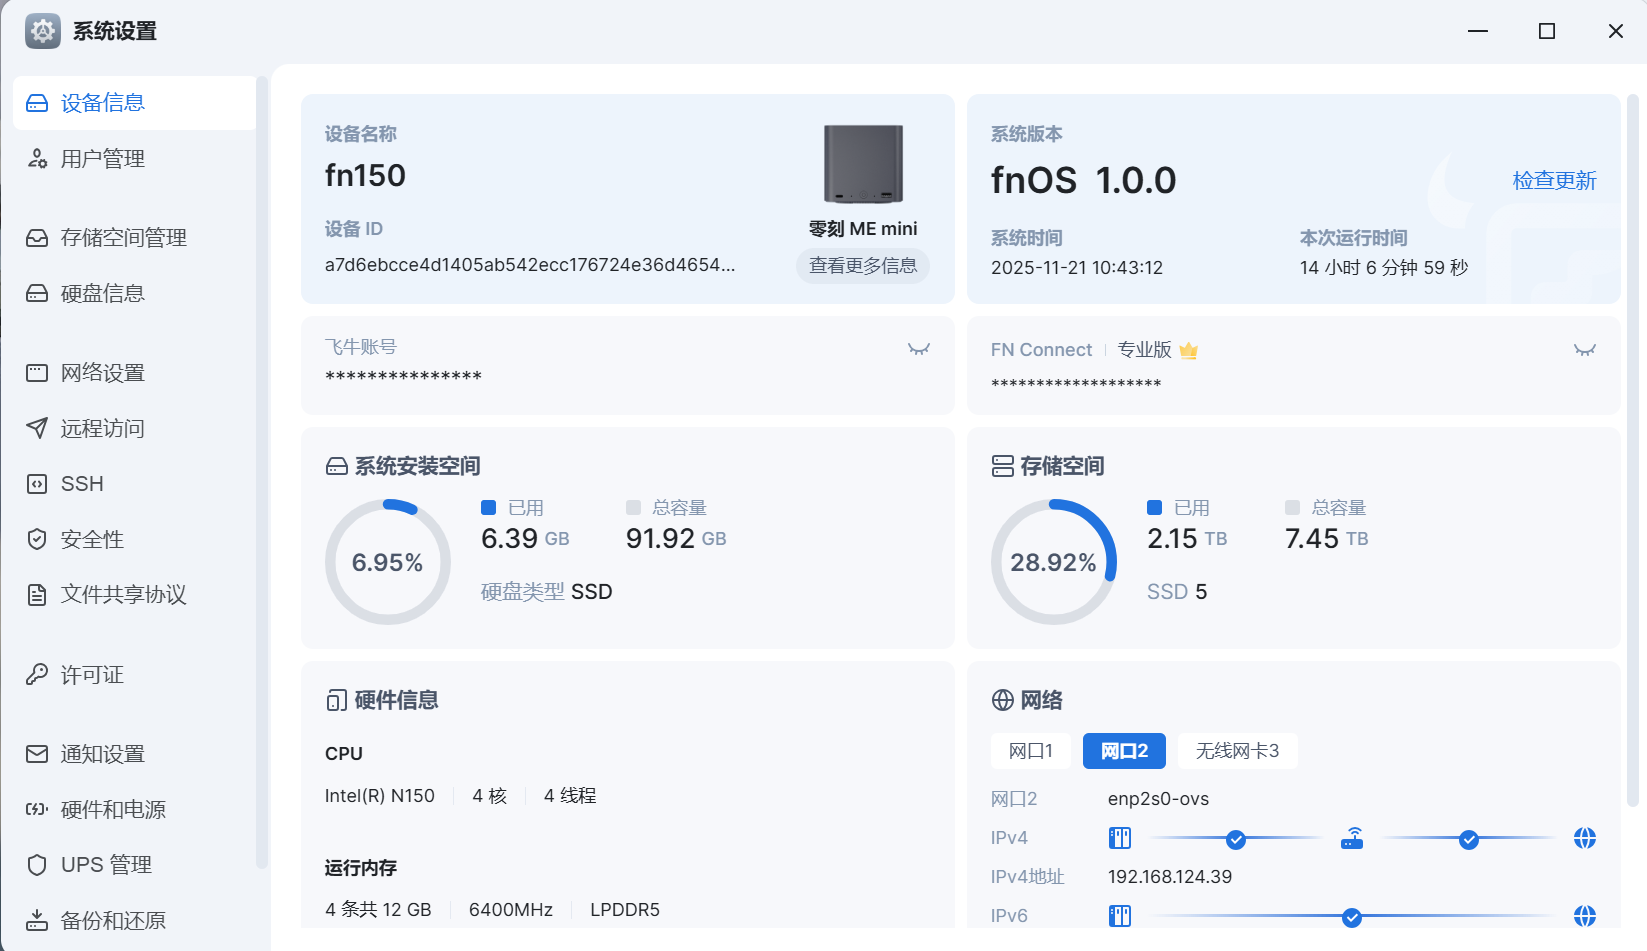Click the 查看更多信息 button

(x=863, y=266)
